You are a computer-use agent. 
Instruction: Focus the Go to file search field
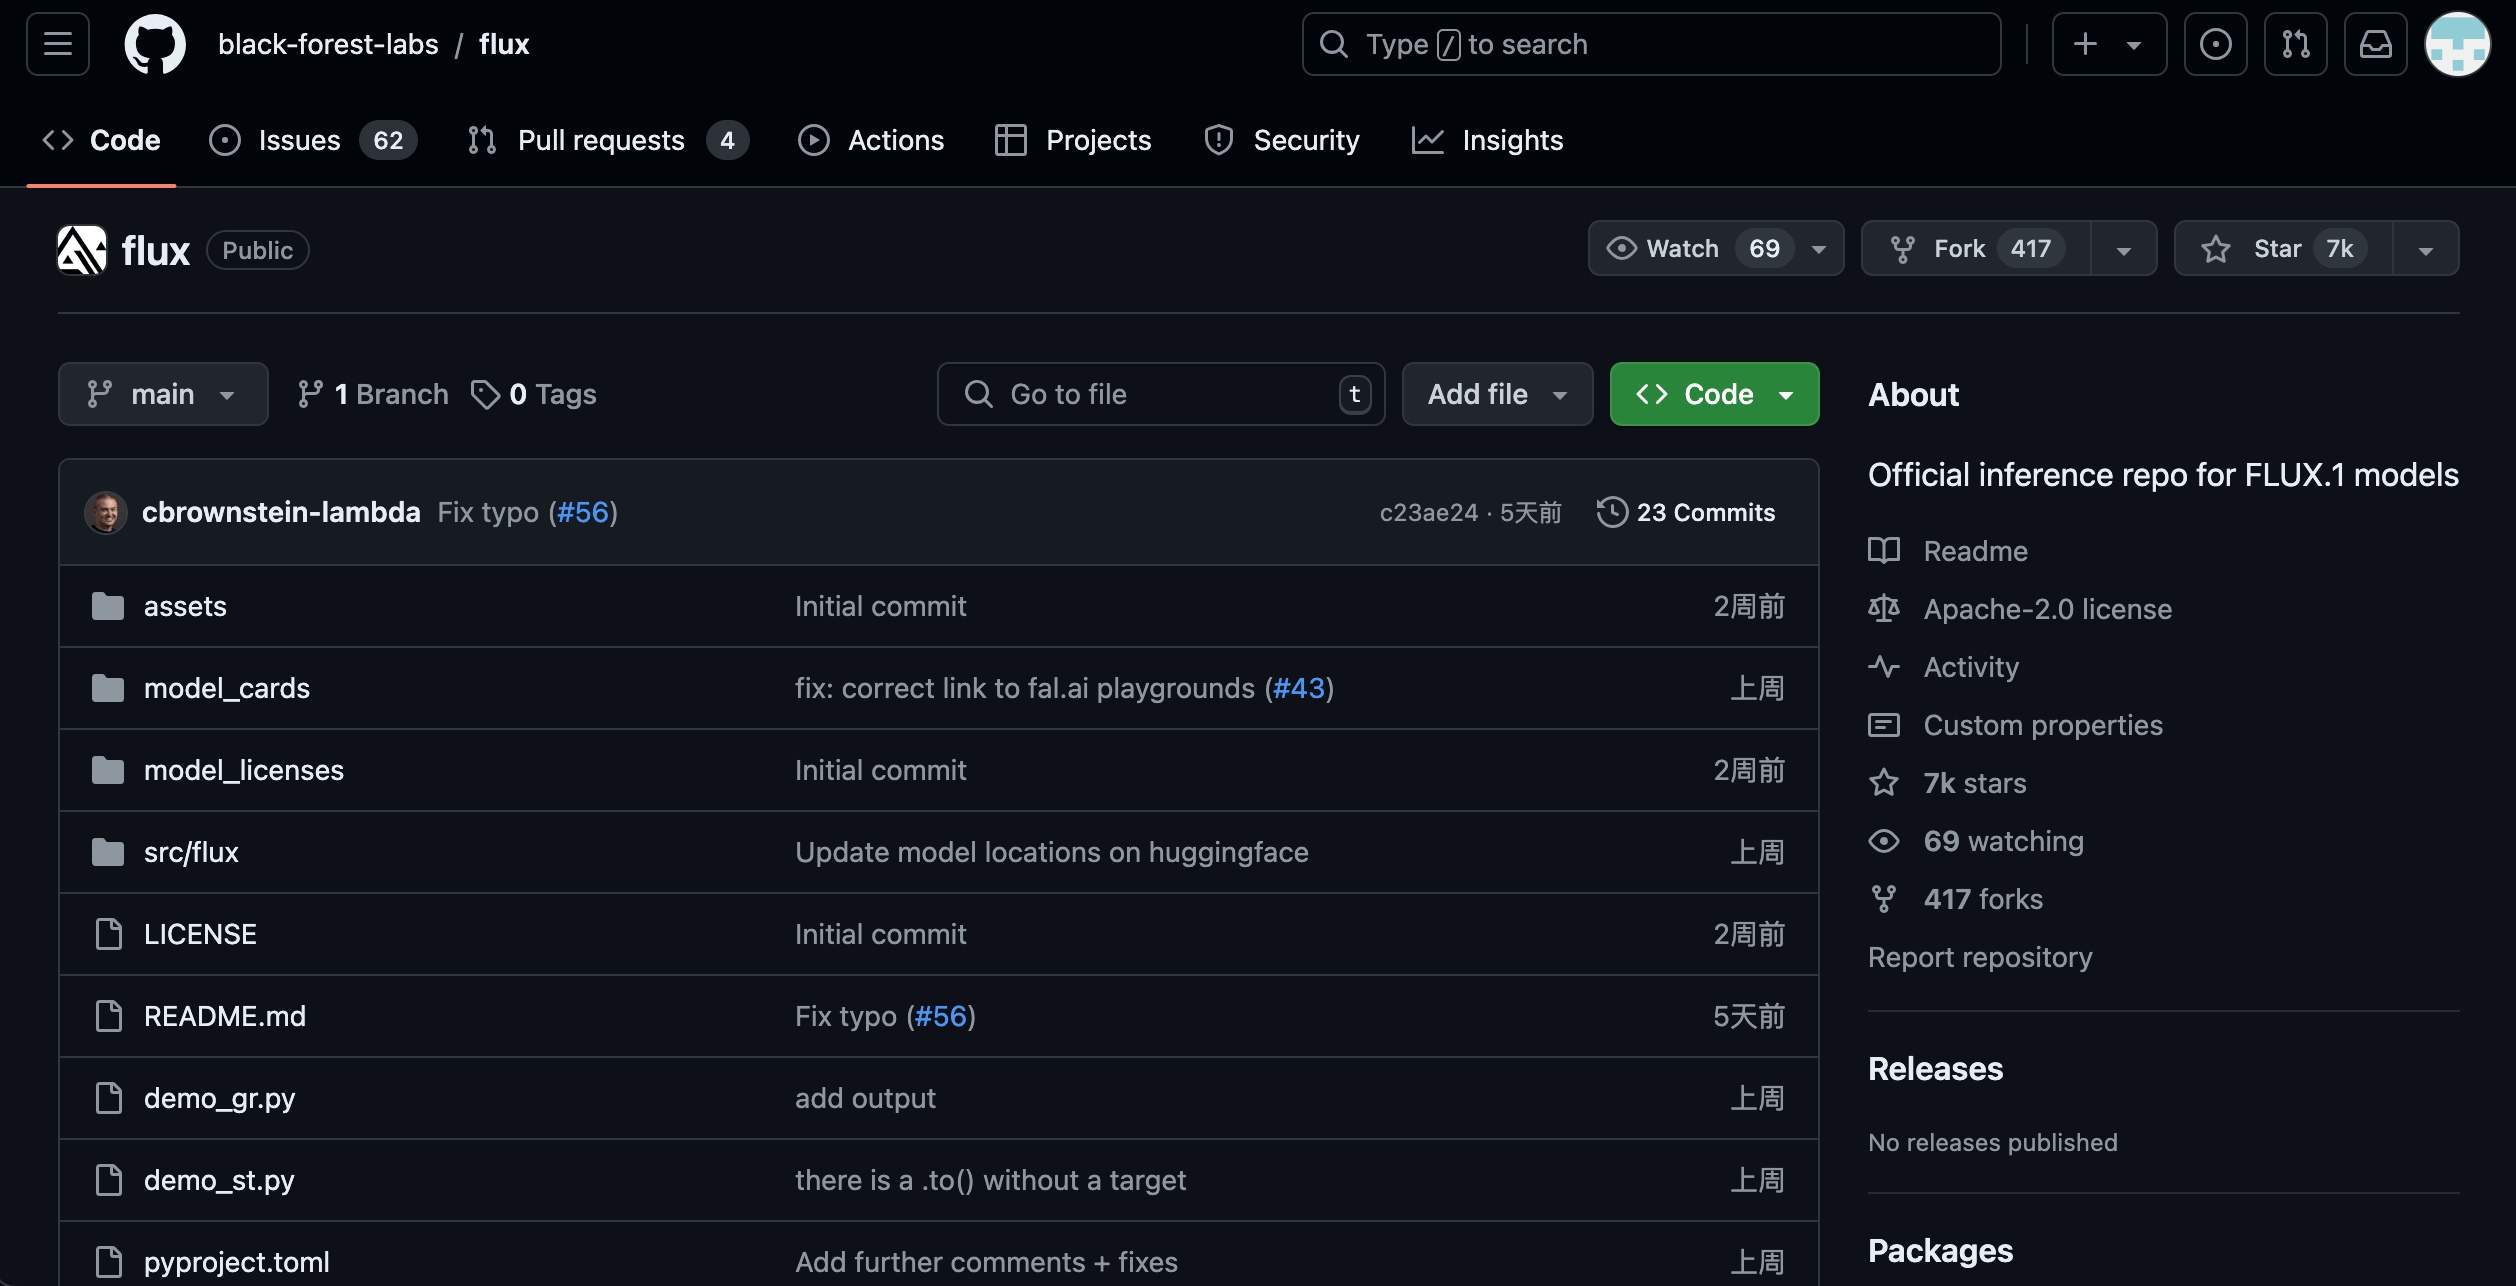[1161, 394]
